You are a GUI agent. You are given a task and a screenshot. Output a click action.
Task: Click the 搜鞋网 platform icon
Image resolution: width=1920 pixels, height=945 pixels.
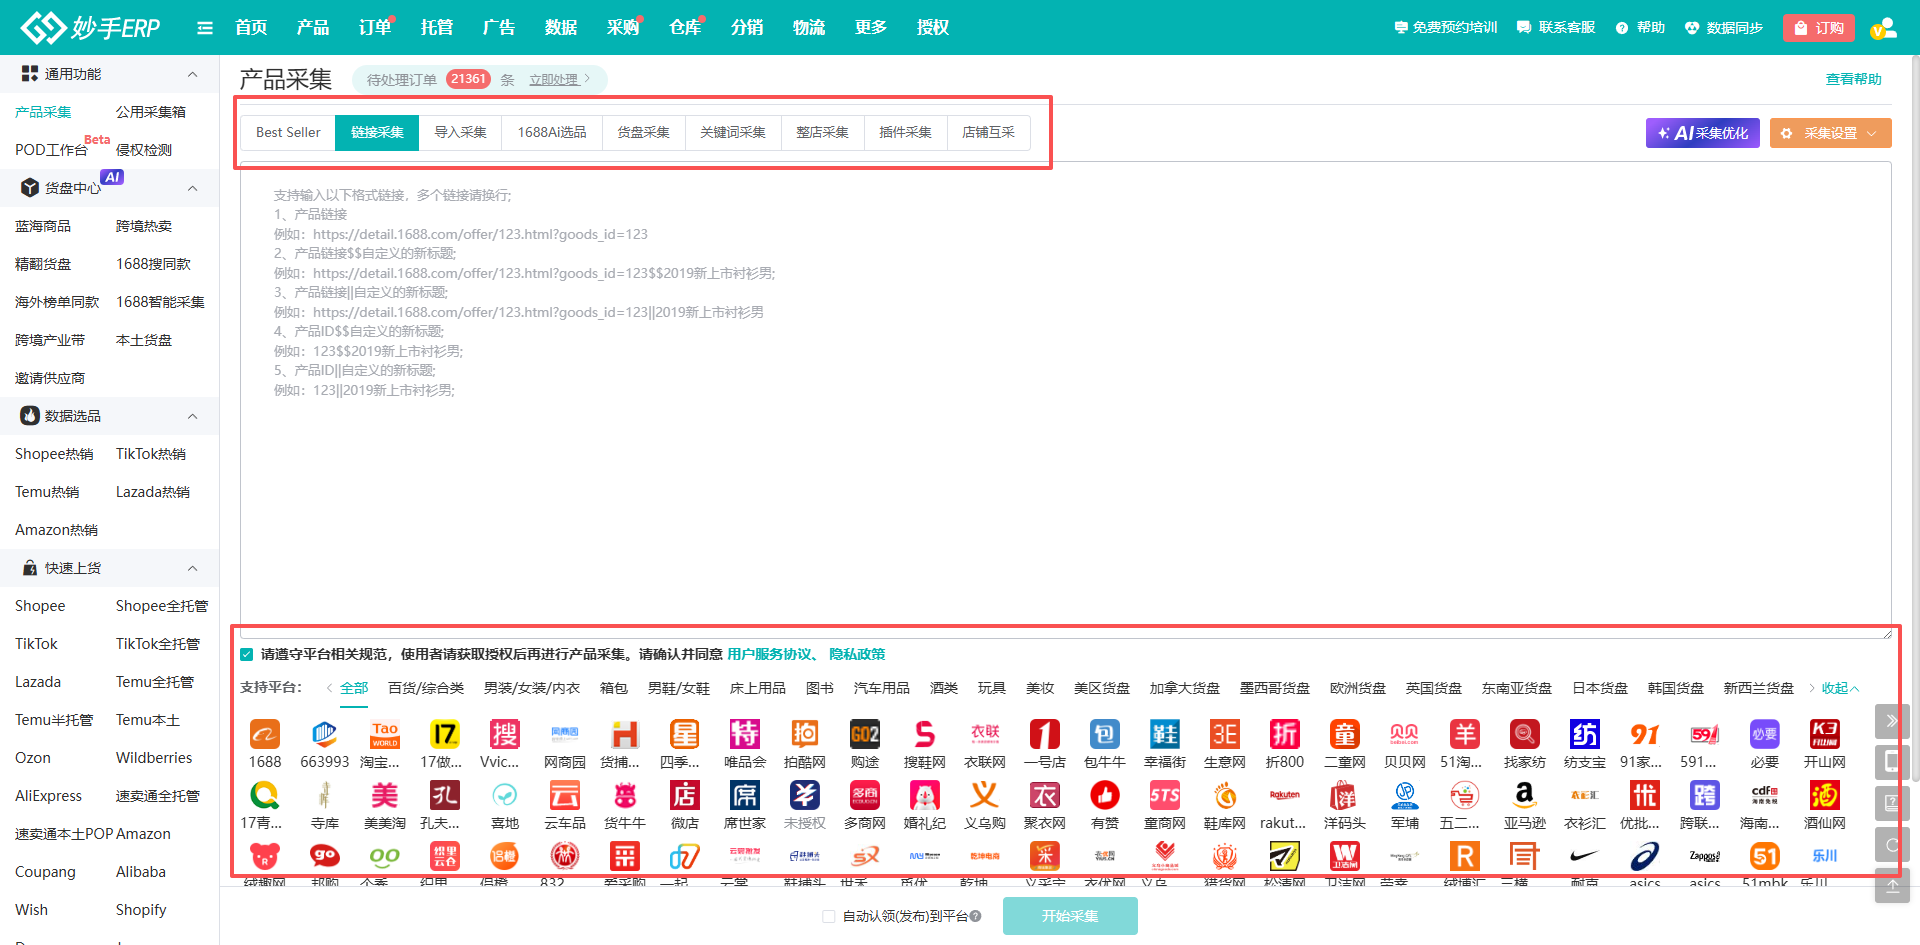925,736
